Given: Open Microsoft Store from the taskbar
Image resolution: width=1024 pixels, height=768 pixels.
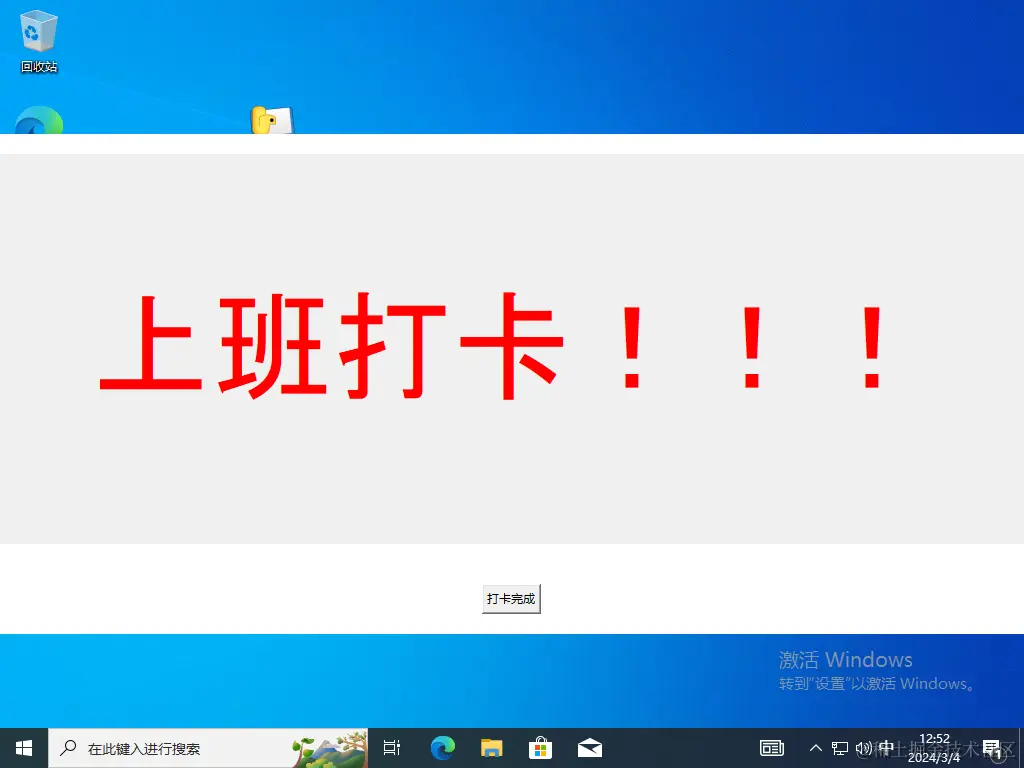Looking at the screenshot, I should 541,748.
